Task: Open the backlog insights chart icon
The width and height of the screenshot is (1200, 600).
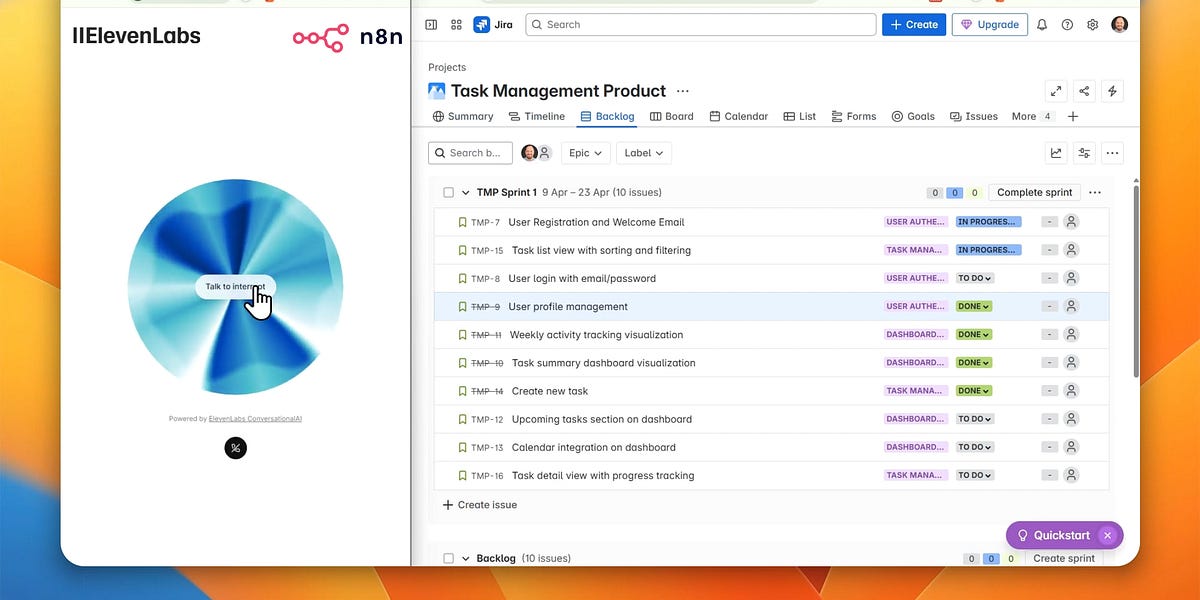Action: 1056,153
